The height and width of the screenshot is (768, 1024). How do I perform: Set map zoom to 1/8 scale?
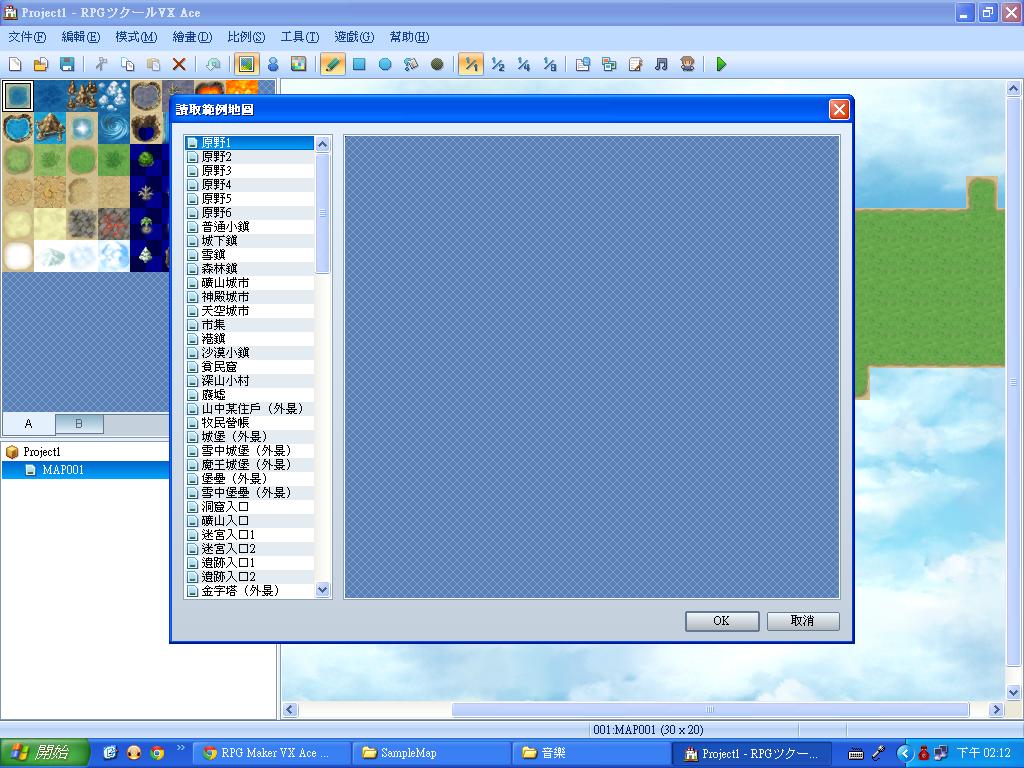tap(550, 64)
